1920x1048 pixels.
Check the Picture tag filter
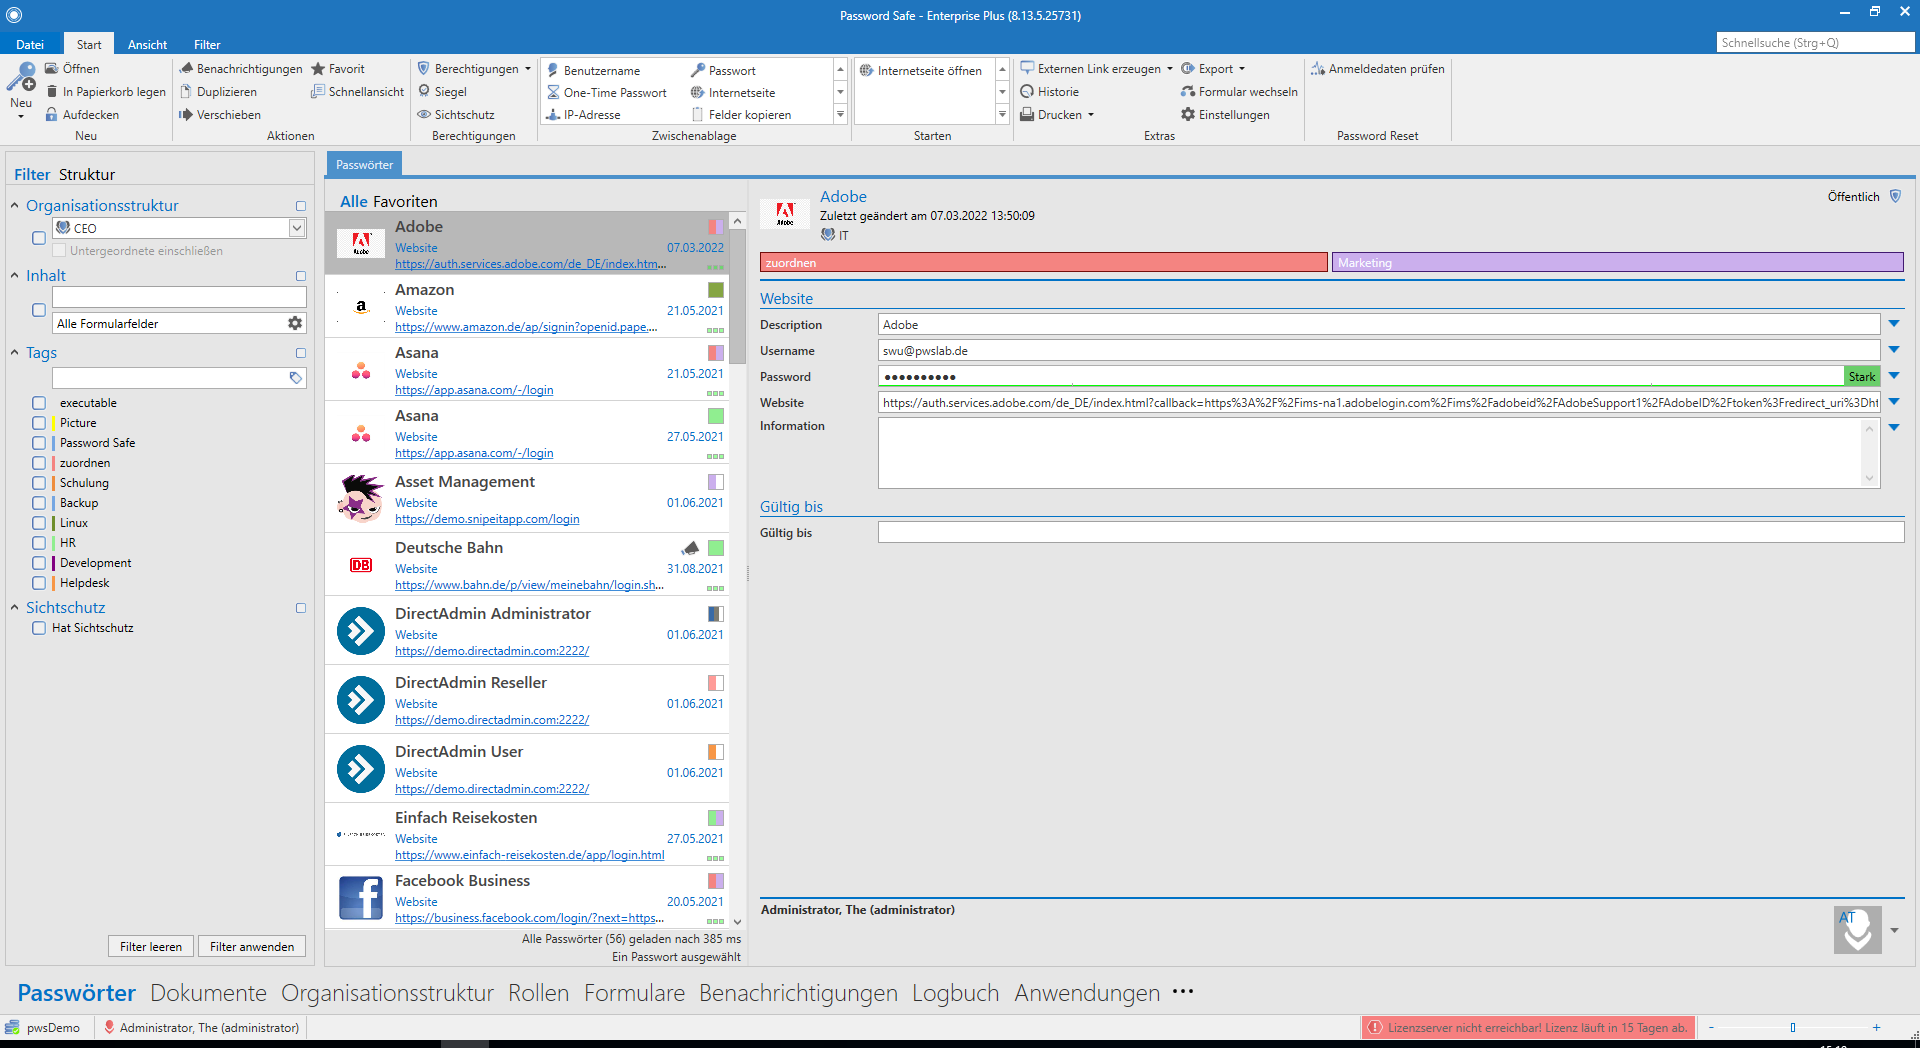39,423
